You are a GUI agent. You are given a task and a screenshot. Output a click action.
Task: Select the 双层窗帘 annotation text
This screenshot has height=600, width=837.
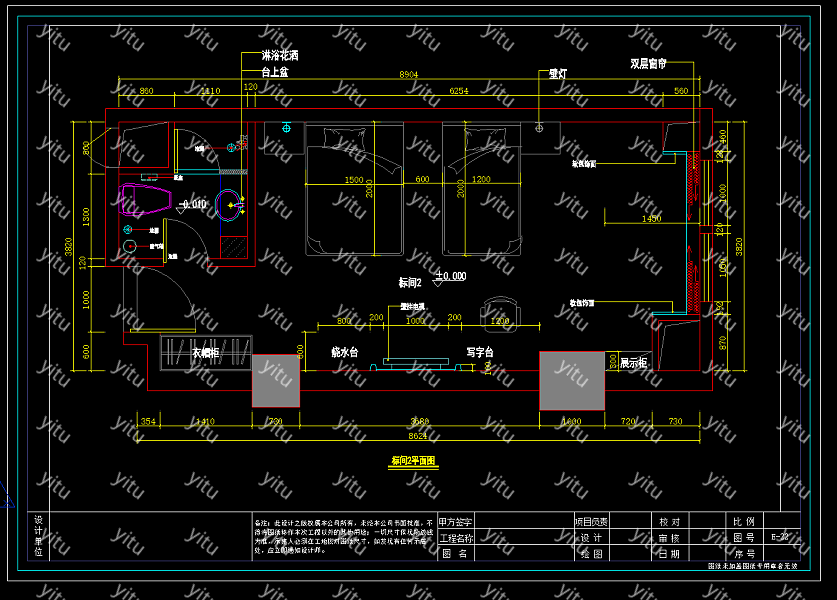pyautogui.click(x=648, y=63)
